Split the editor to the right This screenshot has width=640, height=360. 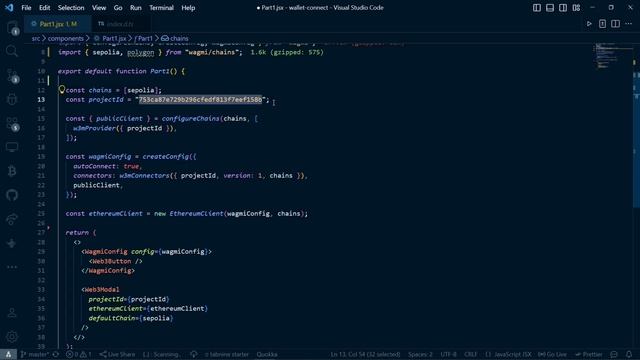click(616, 24)
